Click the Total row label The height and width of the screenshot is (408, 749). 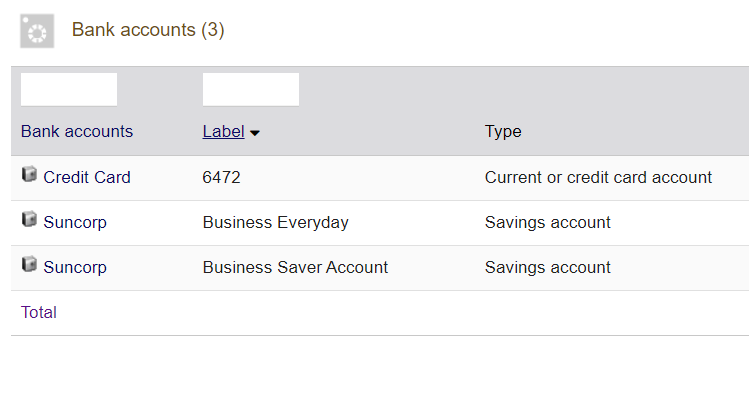point(39,312)
